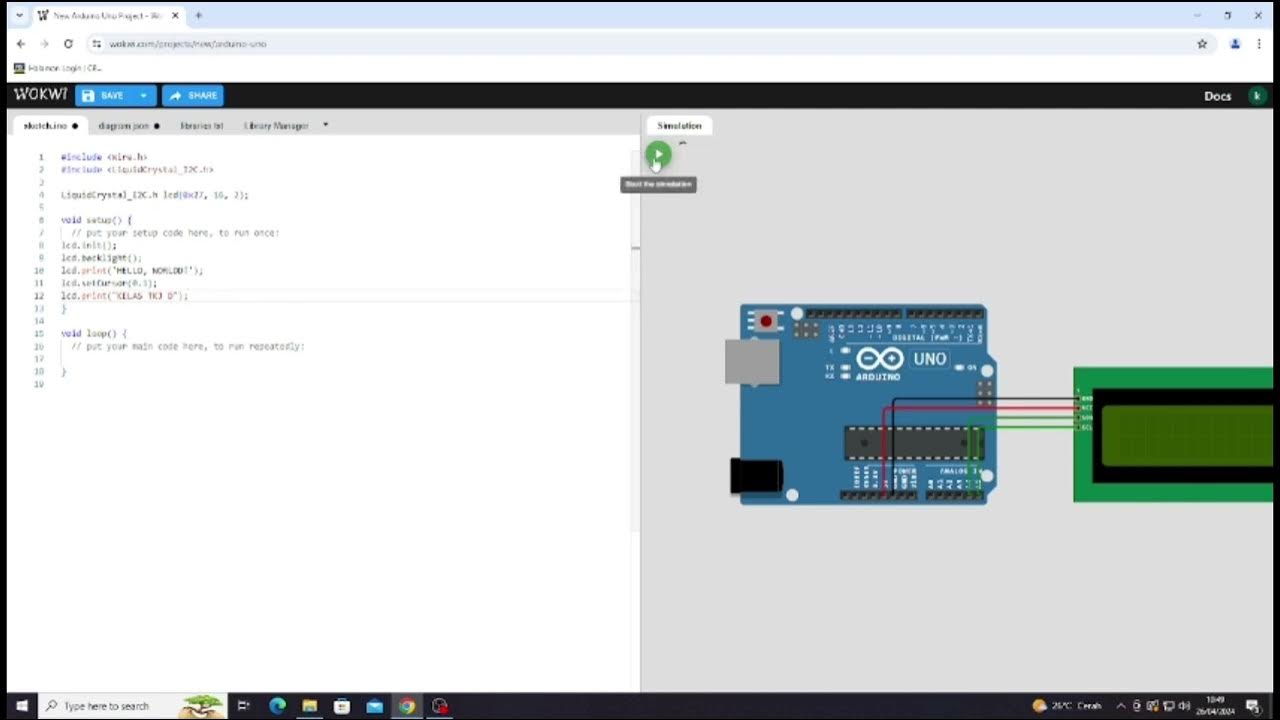The height and width of the screenshot is (720, 1280).
Task: Click the red recorder app icon on taskbar
Action: tap(439, 706)
